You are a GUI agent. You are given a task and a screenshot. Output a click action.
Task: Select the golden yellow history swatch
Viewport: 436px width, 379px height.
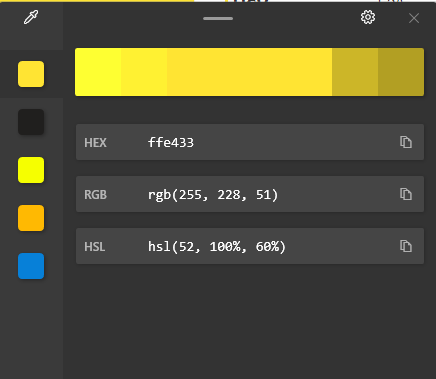[x=31, y=74]
